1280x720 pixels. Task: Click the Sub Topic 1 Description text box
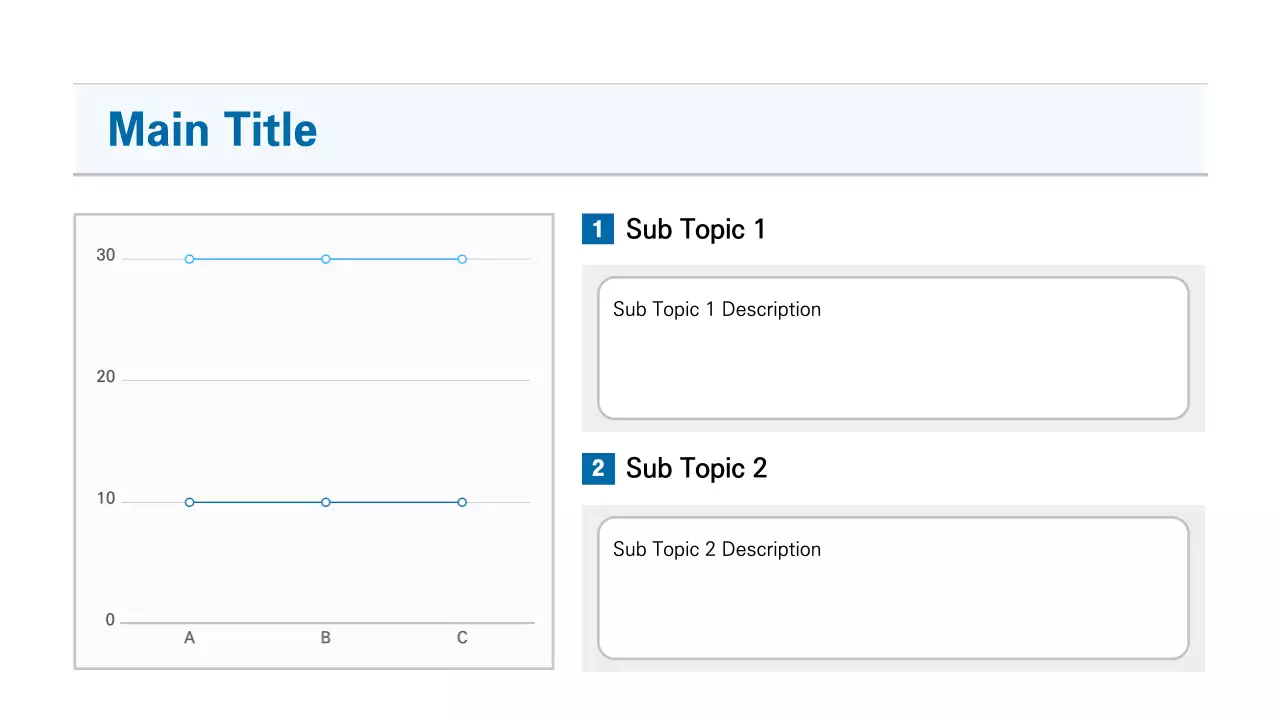point(893,348)
